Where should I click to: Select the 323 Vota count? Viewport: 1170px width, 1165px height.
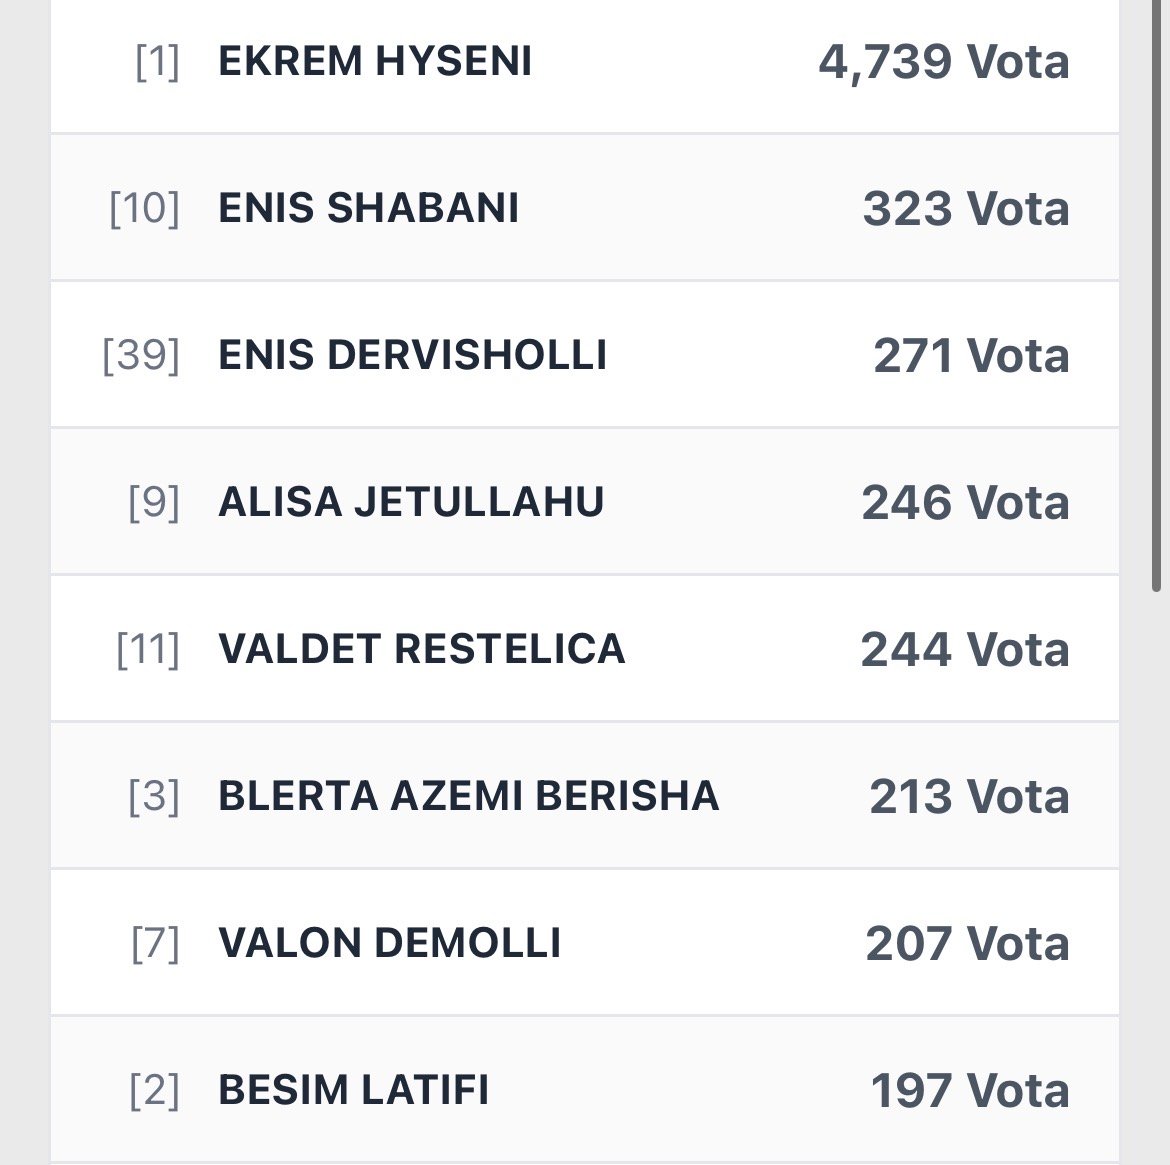click(x=966, y=209)
